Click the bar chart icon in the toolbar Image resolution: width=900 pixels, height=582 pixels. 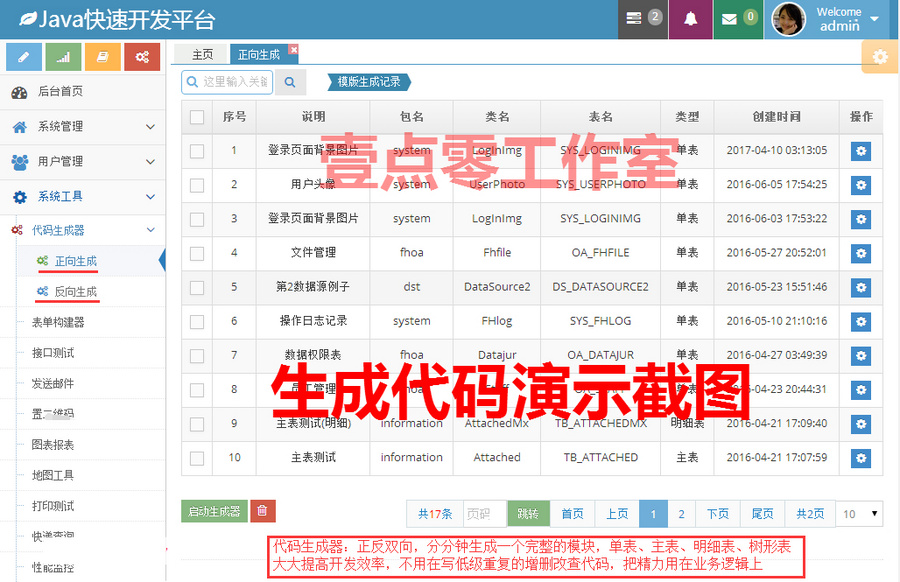pyautogui.click(x=63, y=57)
